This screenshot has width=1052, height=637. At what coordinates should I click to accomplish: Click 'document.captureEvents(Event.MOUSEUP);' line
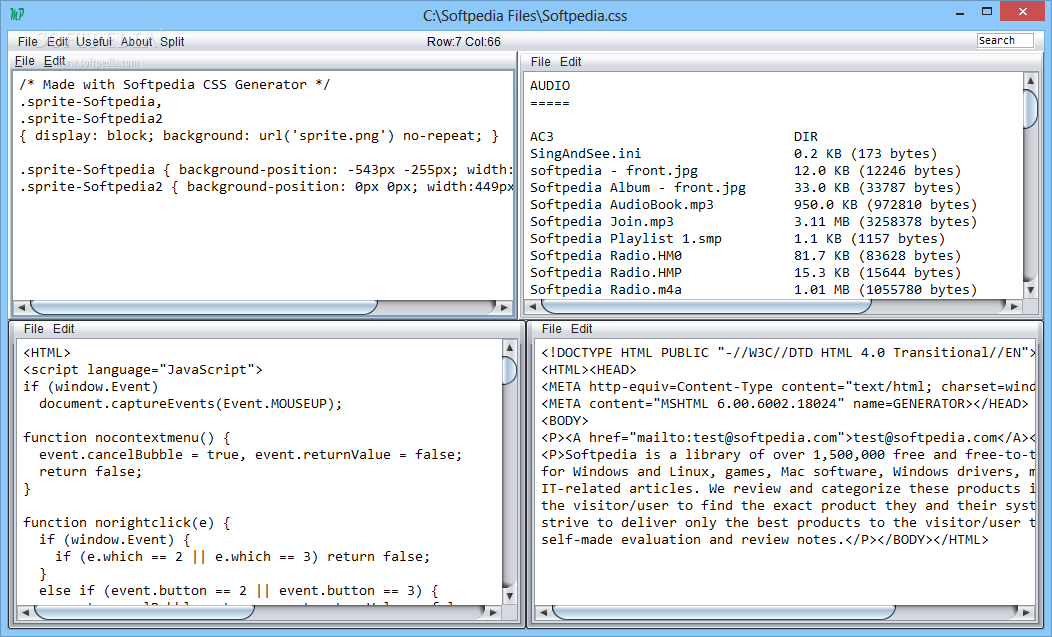coord(191,404)
